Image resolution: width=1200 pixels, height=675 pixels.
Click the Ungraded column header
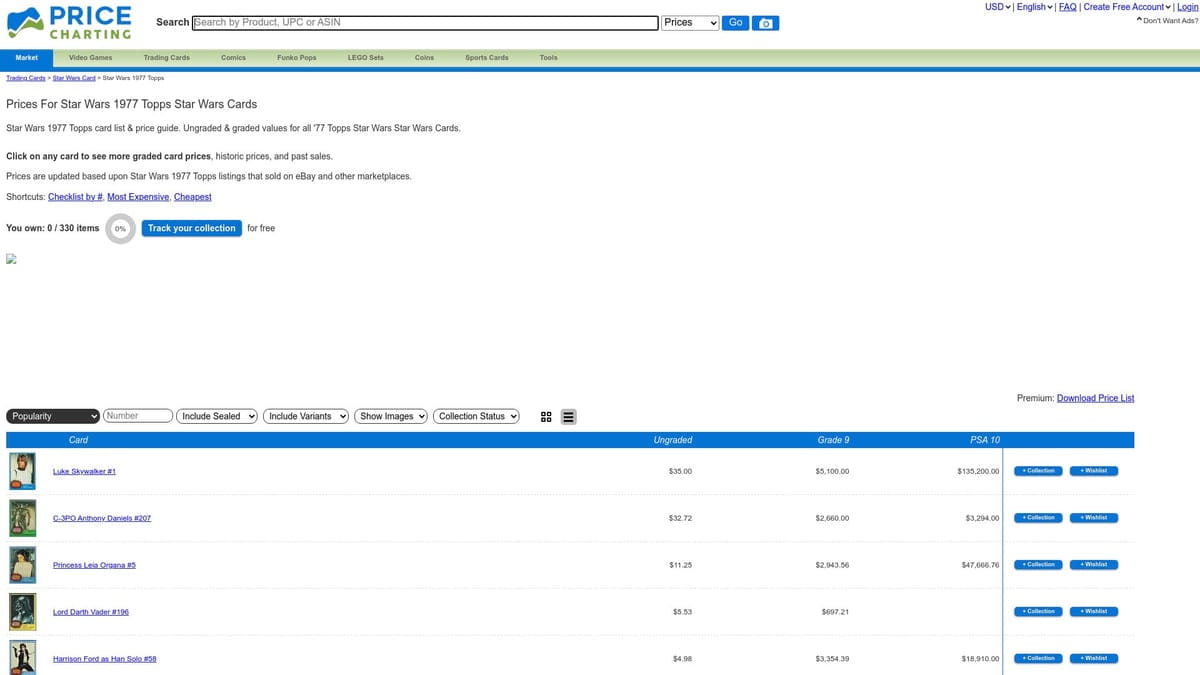673,440
